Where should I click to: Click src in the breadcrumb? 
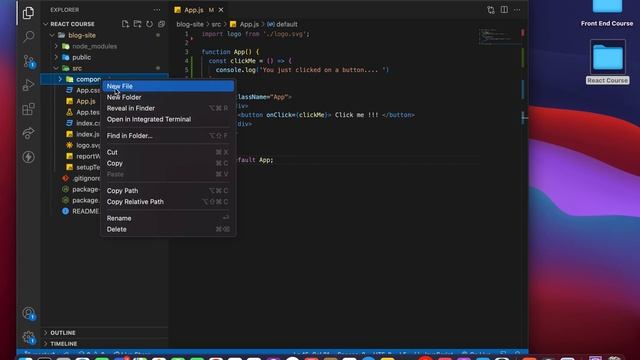216,24
